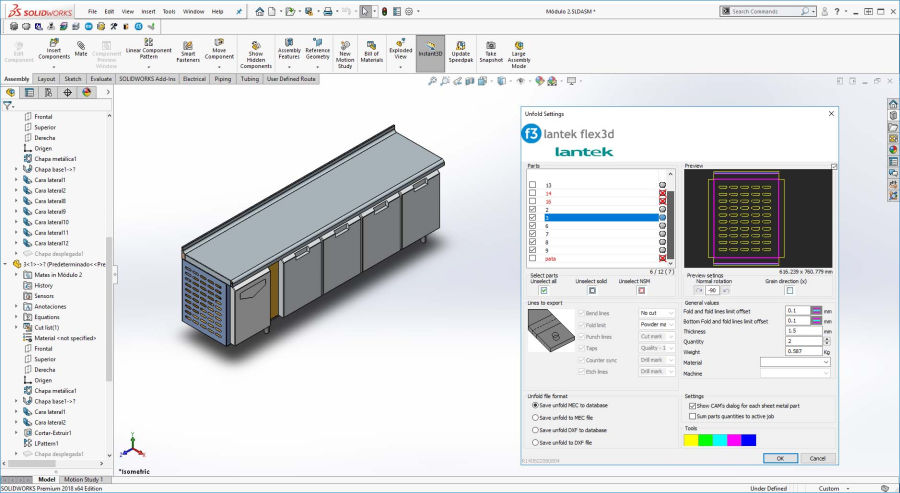Open the Material dropdown
This screenshot has width=900, height=493.
[x=795, y=362]
